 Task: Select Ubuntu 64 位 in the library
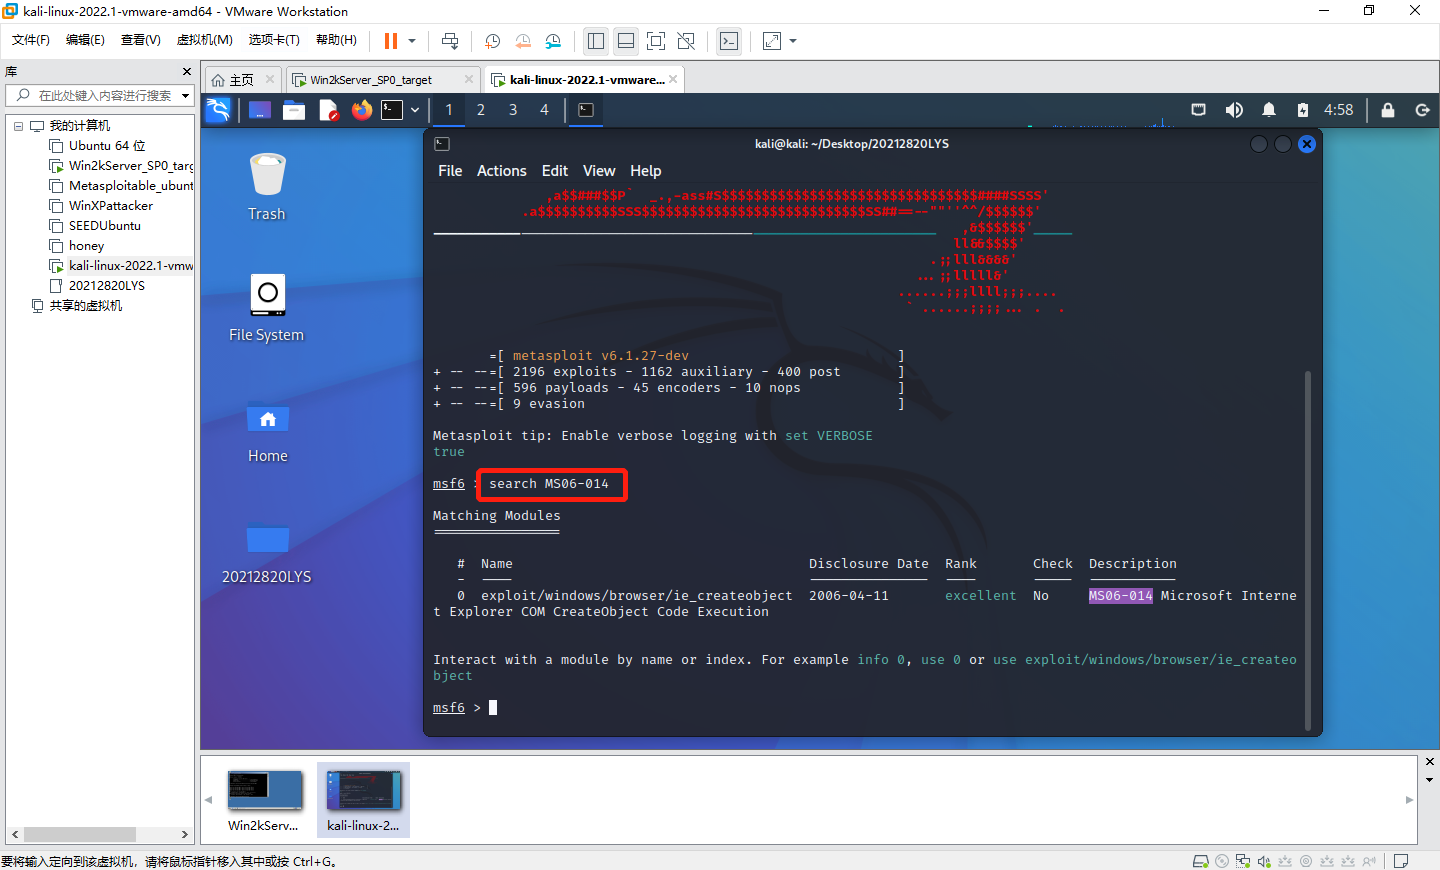[107, 146]
